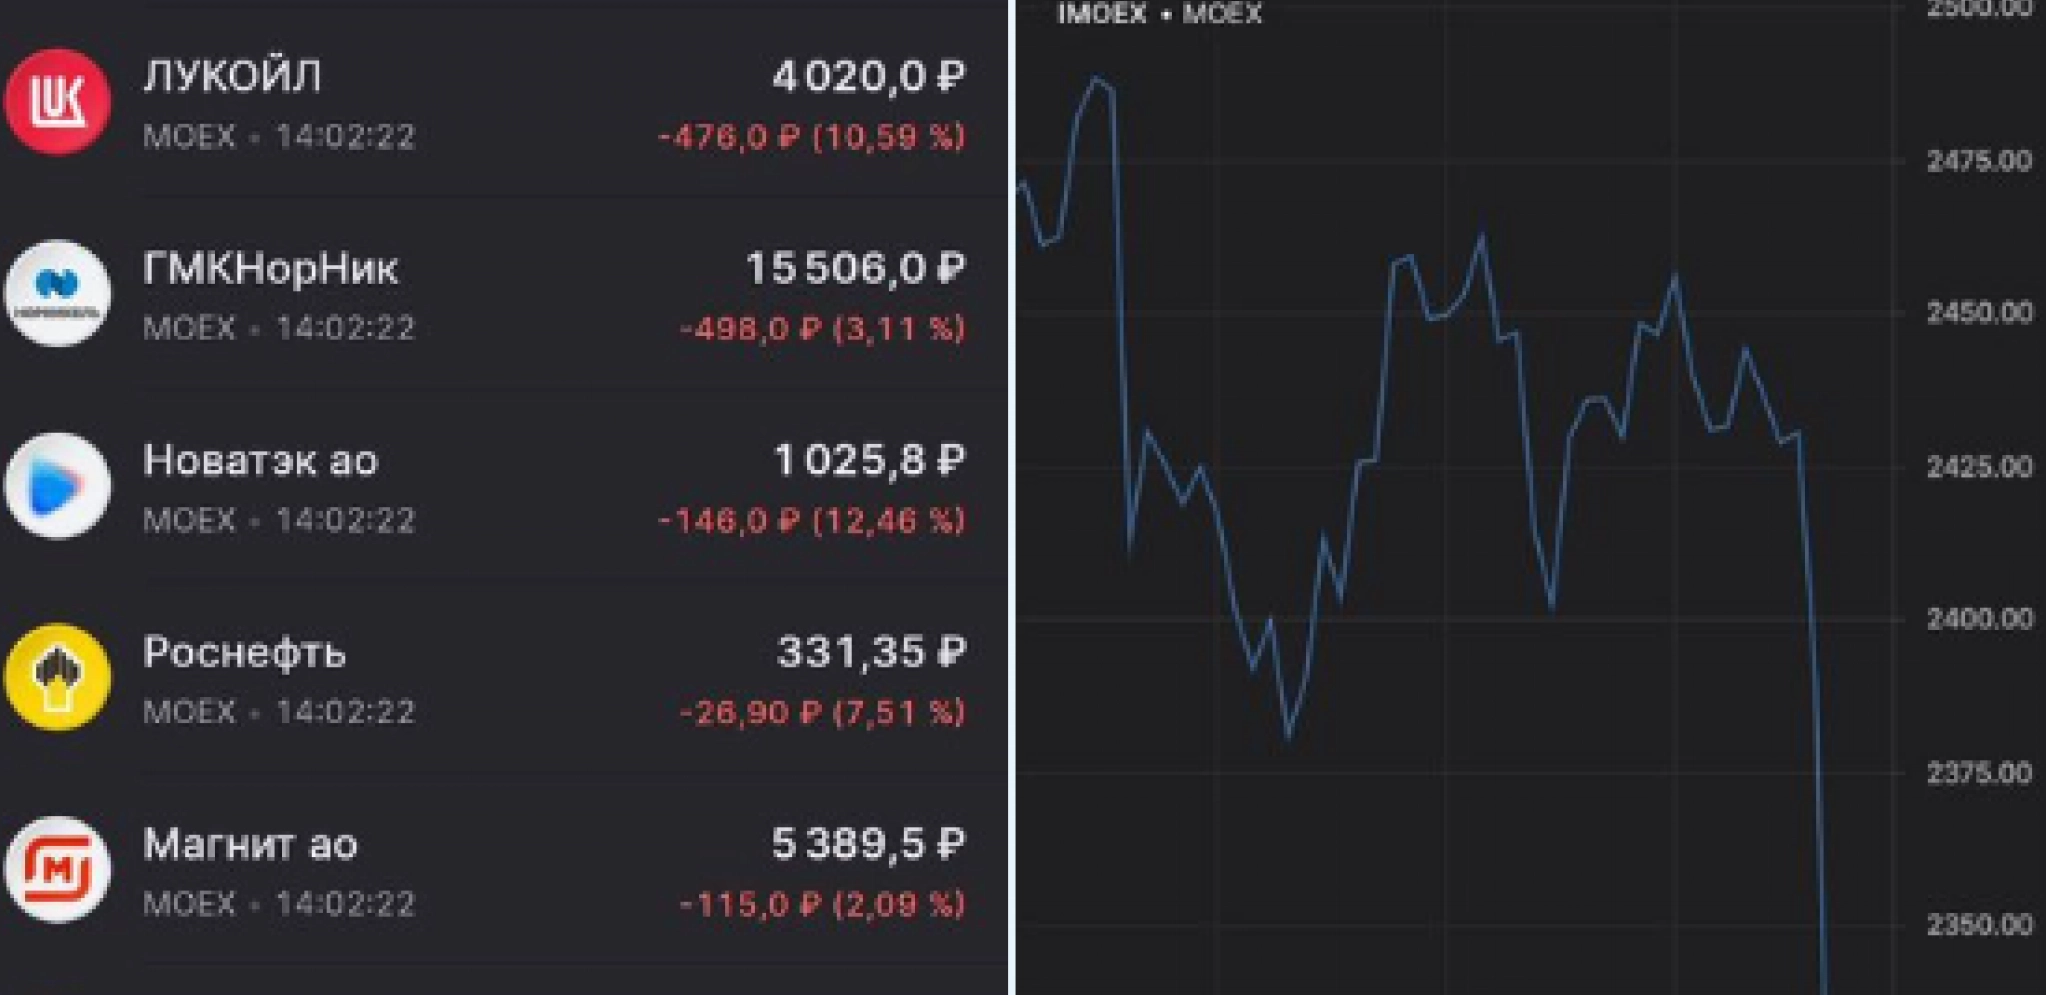
Task: Open the Роснефть stock title
Action: pyautogui.click(x=244, y=652)
